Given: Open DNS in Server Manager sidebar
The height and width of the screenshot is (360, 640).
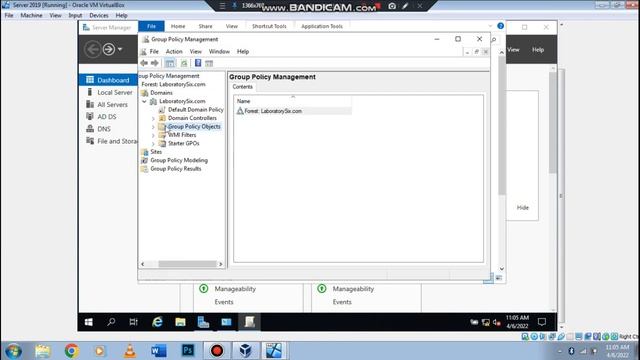Looking at the screenshot, I should 104,129.
